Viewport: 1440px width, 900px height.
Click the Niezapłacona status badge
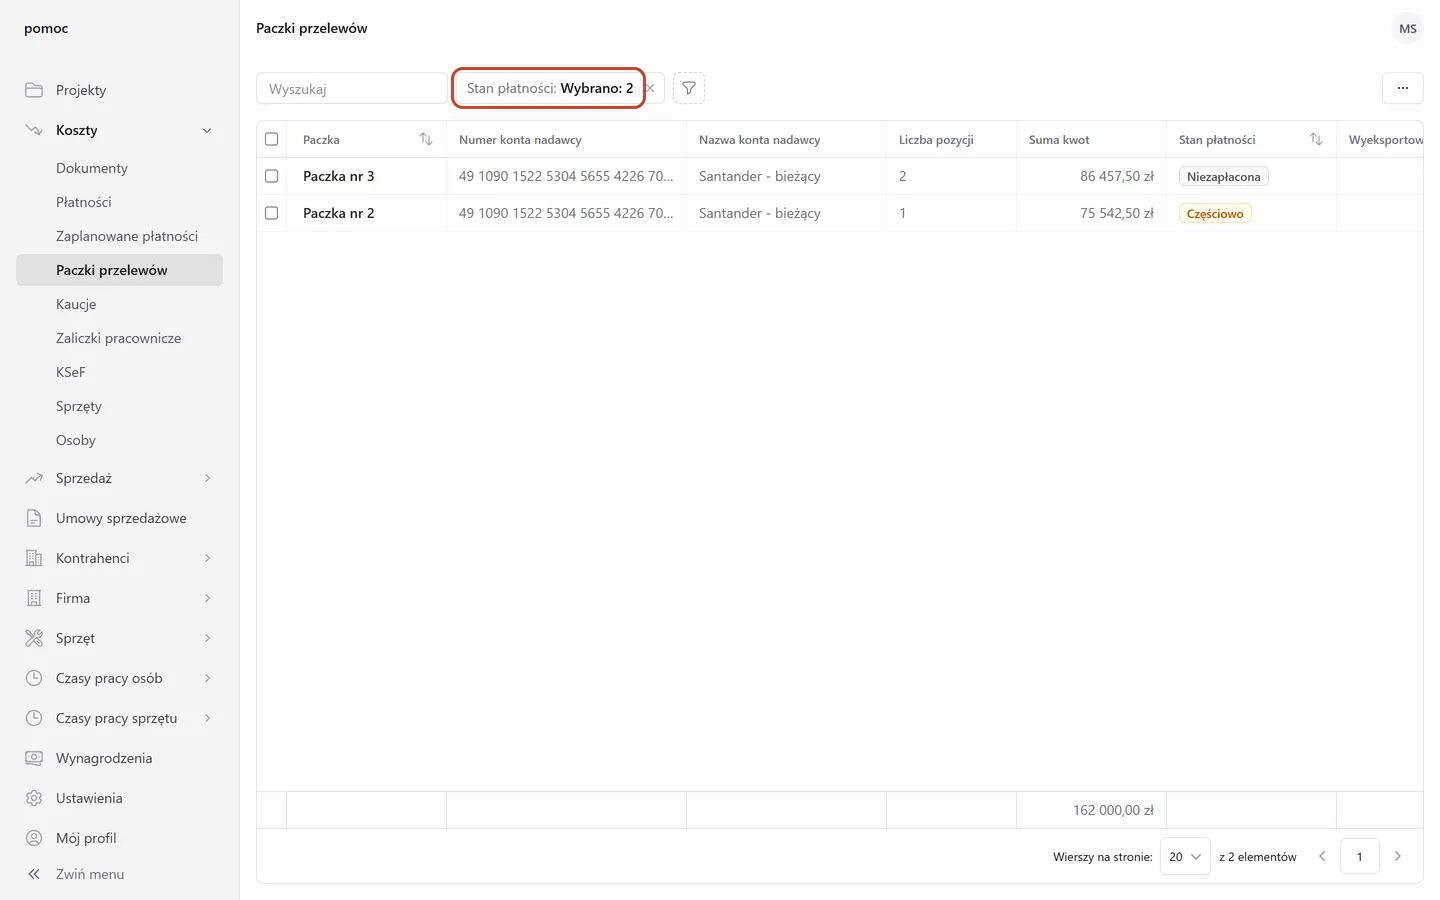click(1224, 177)
